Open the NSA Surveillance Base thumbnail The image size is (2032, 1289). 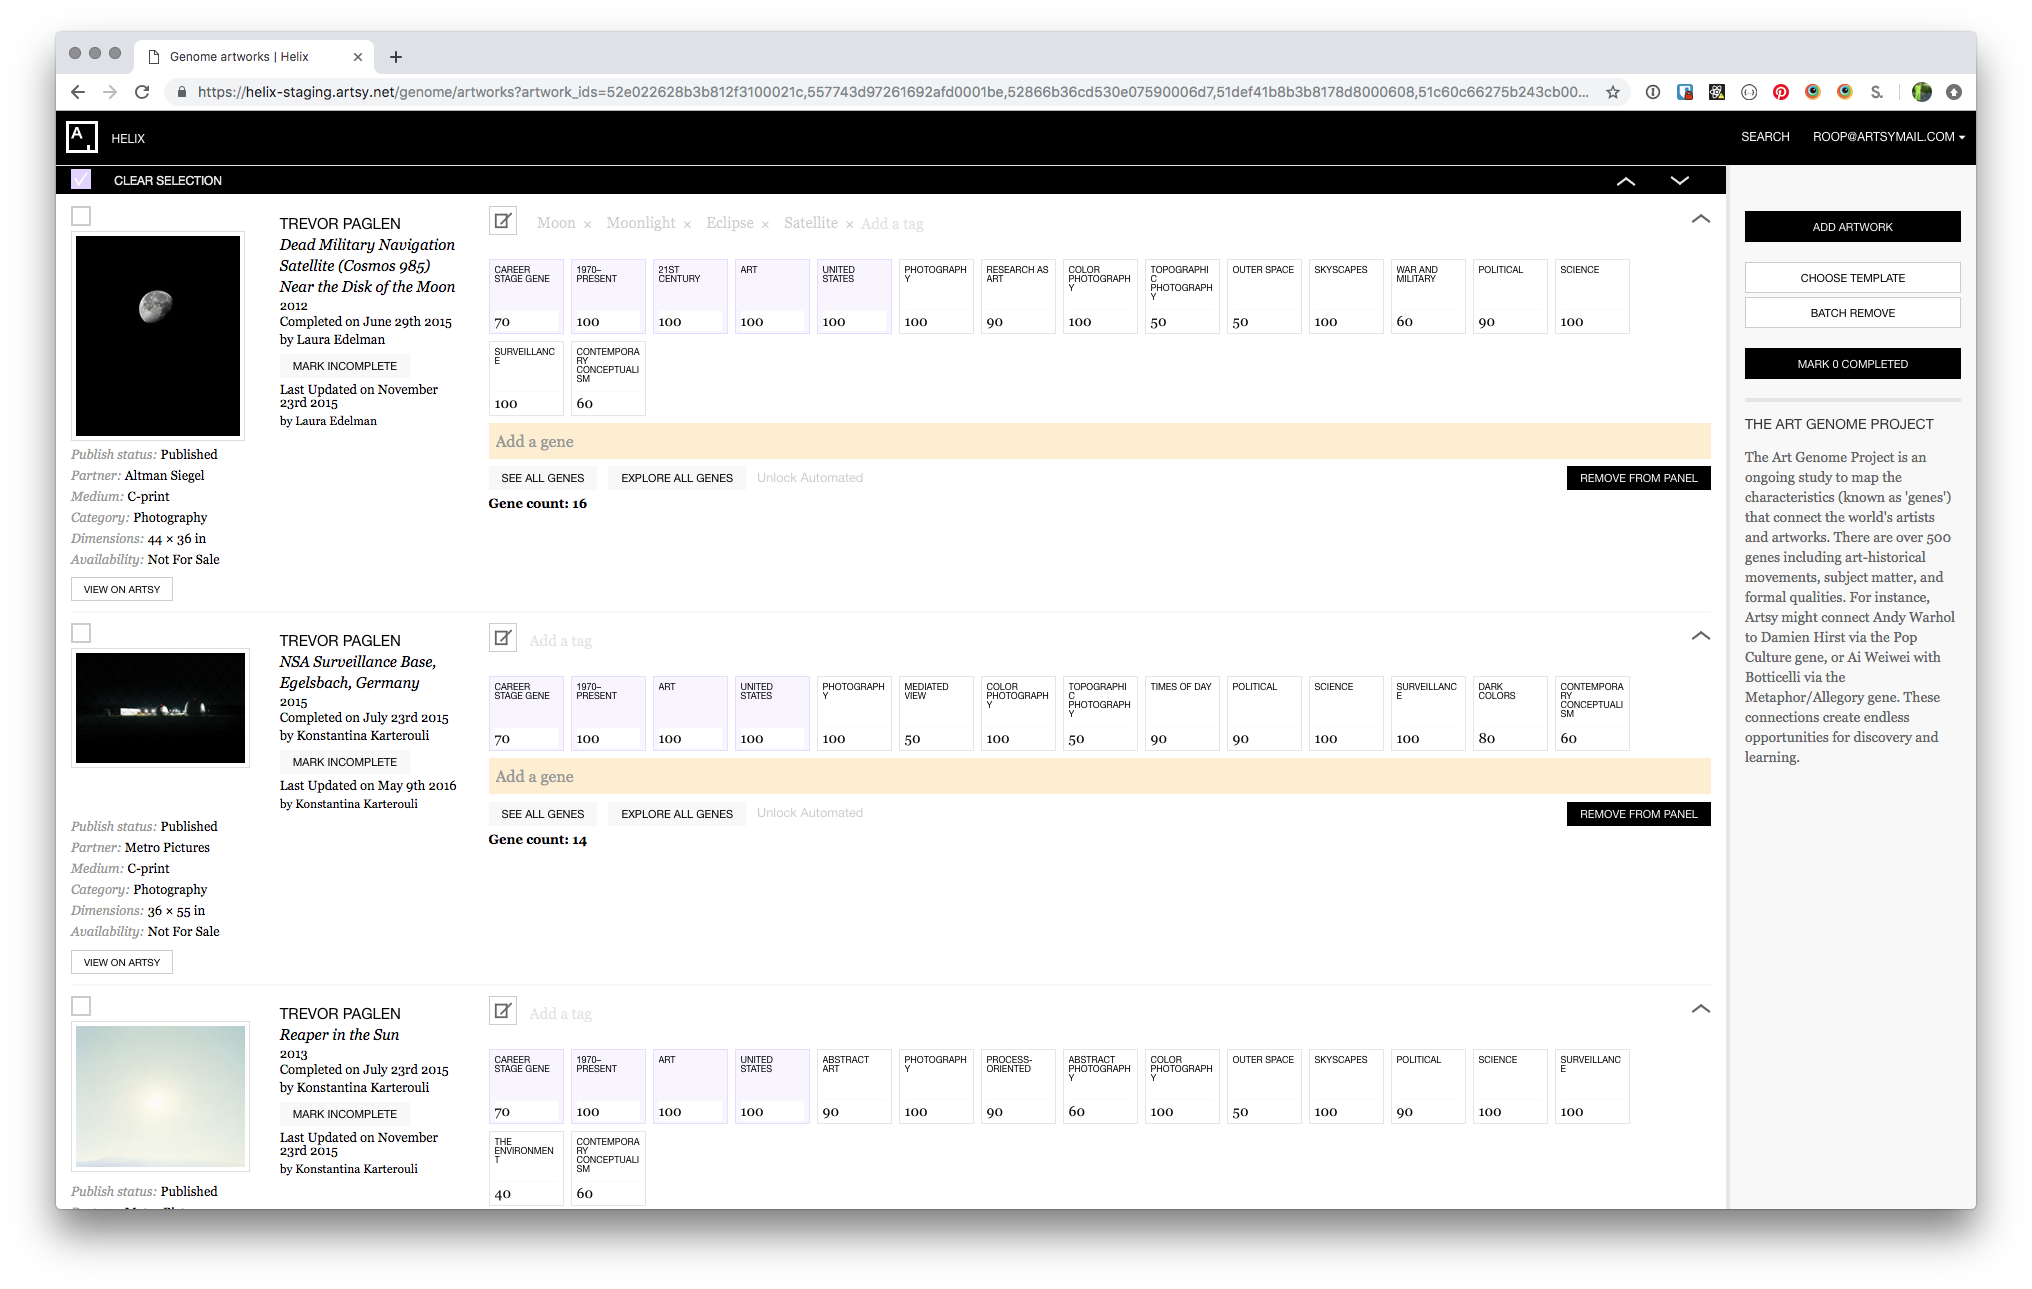(160, 708)
